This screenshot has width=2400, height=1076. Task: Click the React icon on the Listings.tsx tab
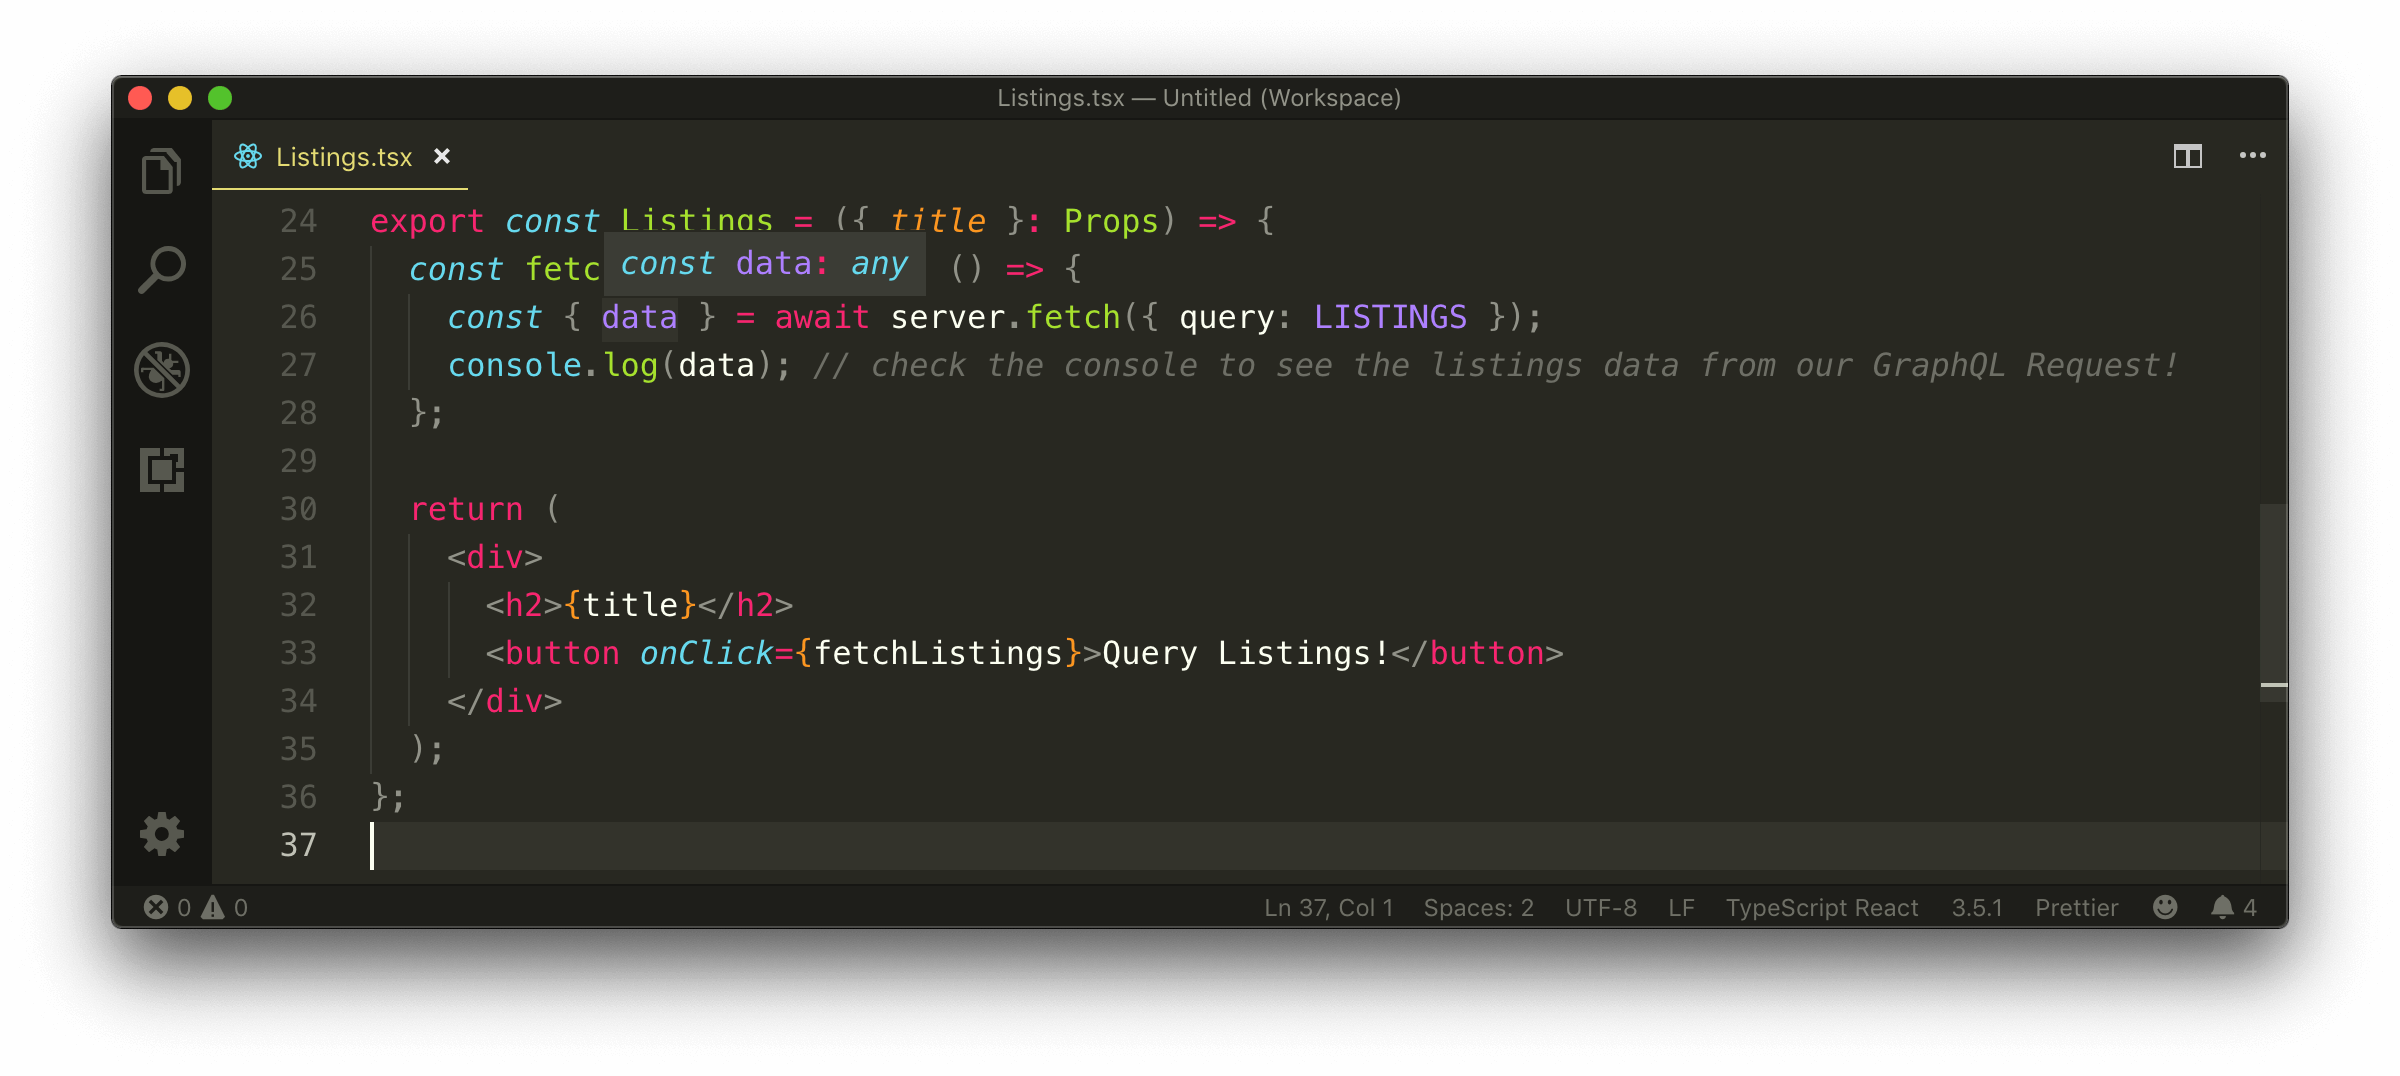click(247, 157)
